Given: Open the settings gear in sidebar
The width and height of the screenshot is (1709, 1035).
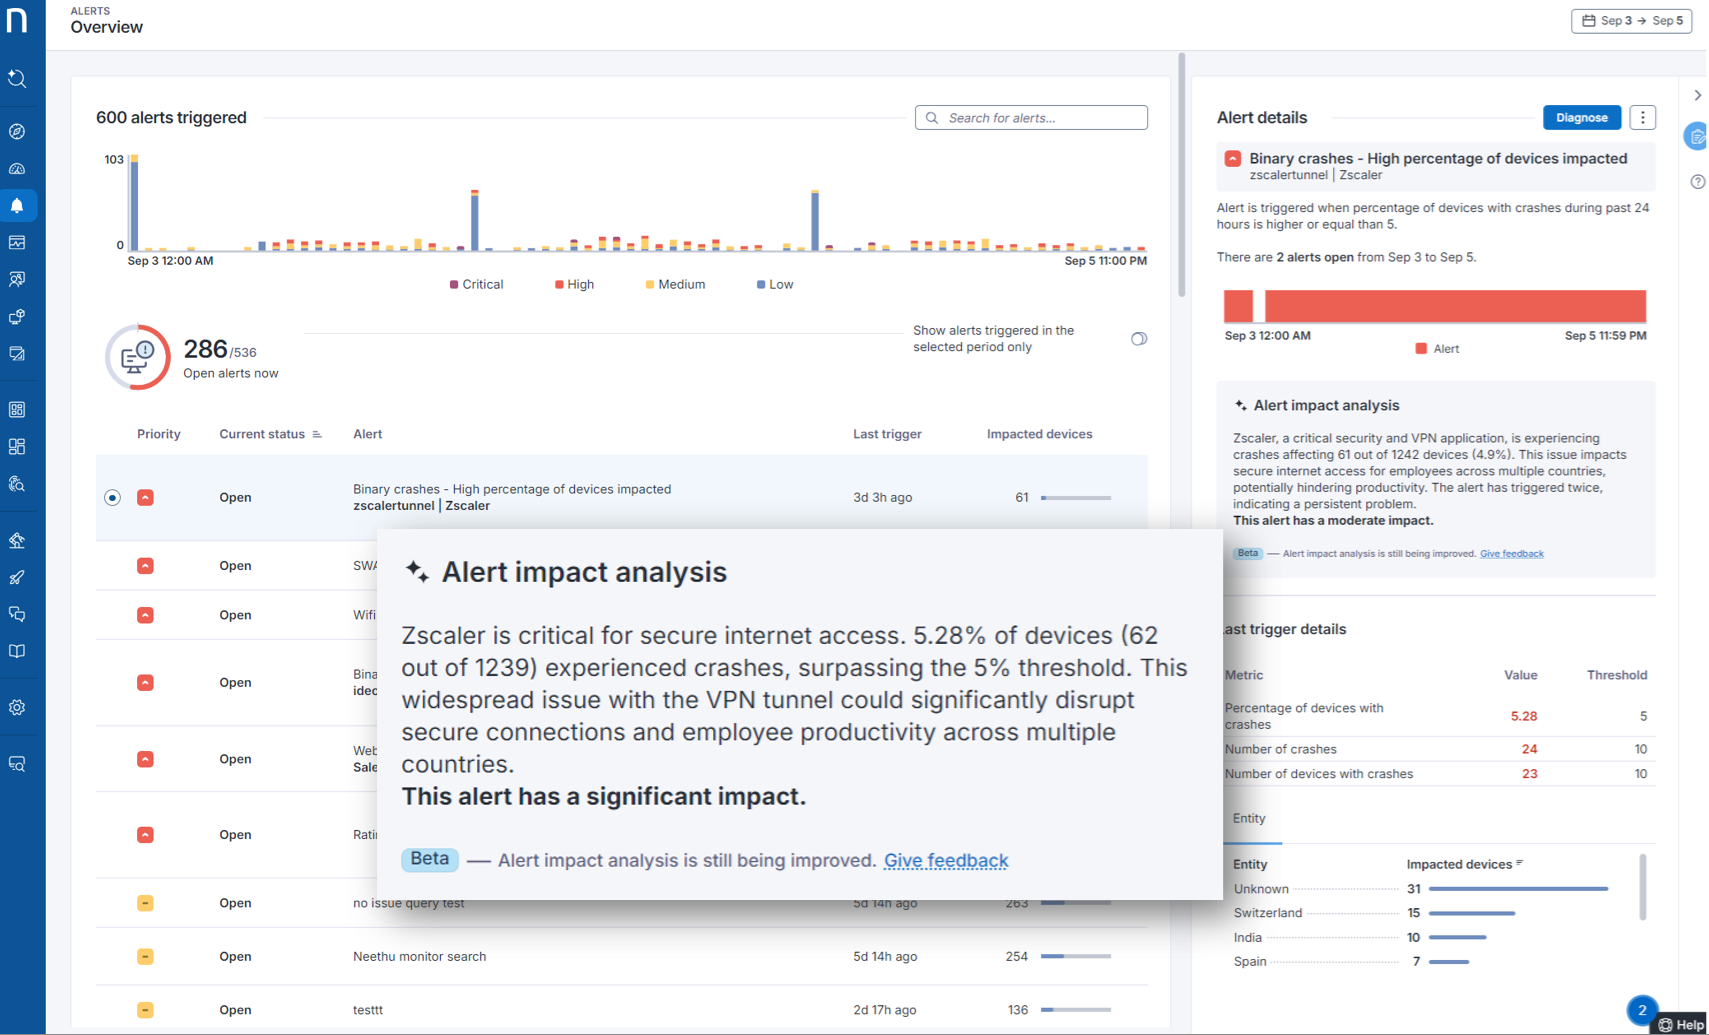Looking at the screenshot, I should point(18,708).
